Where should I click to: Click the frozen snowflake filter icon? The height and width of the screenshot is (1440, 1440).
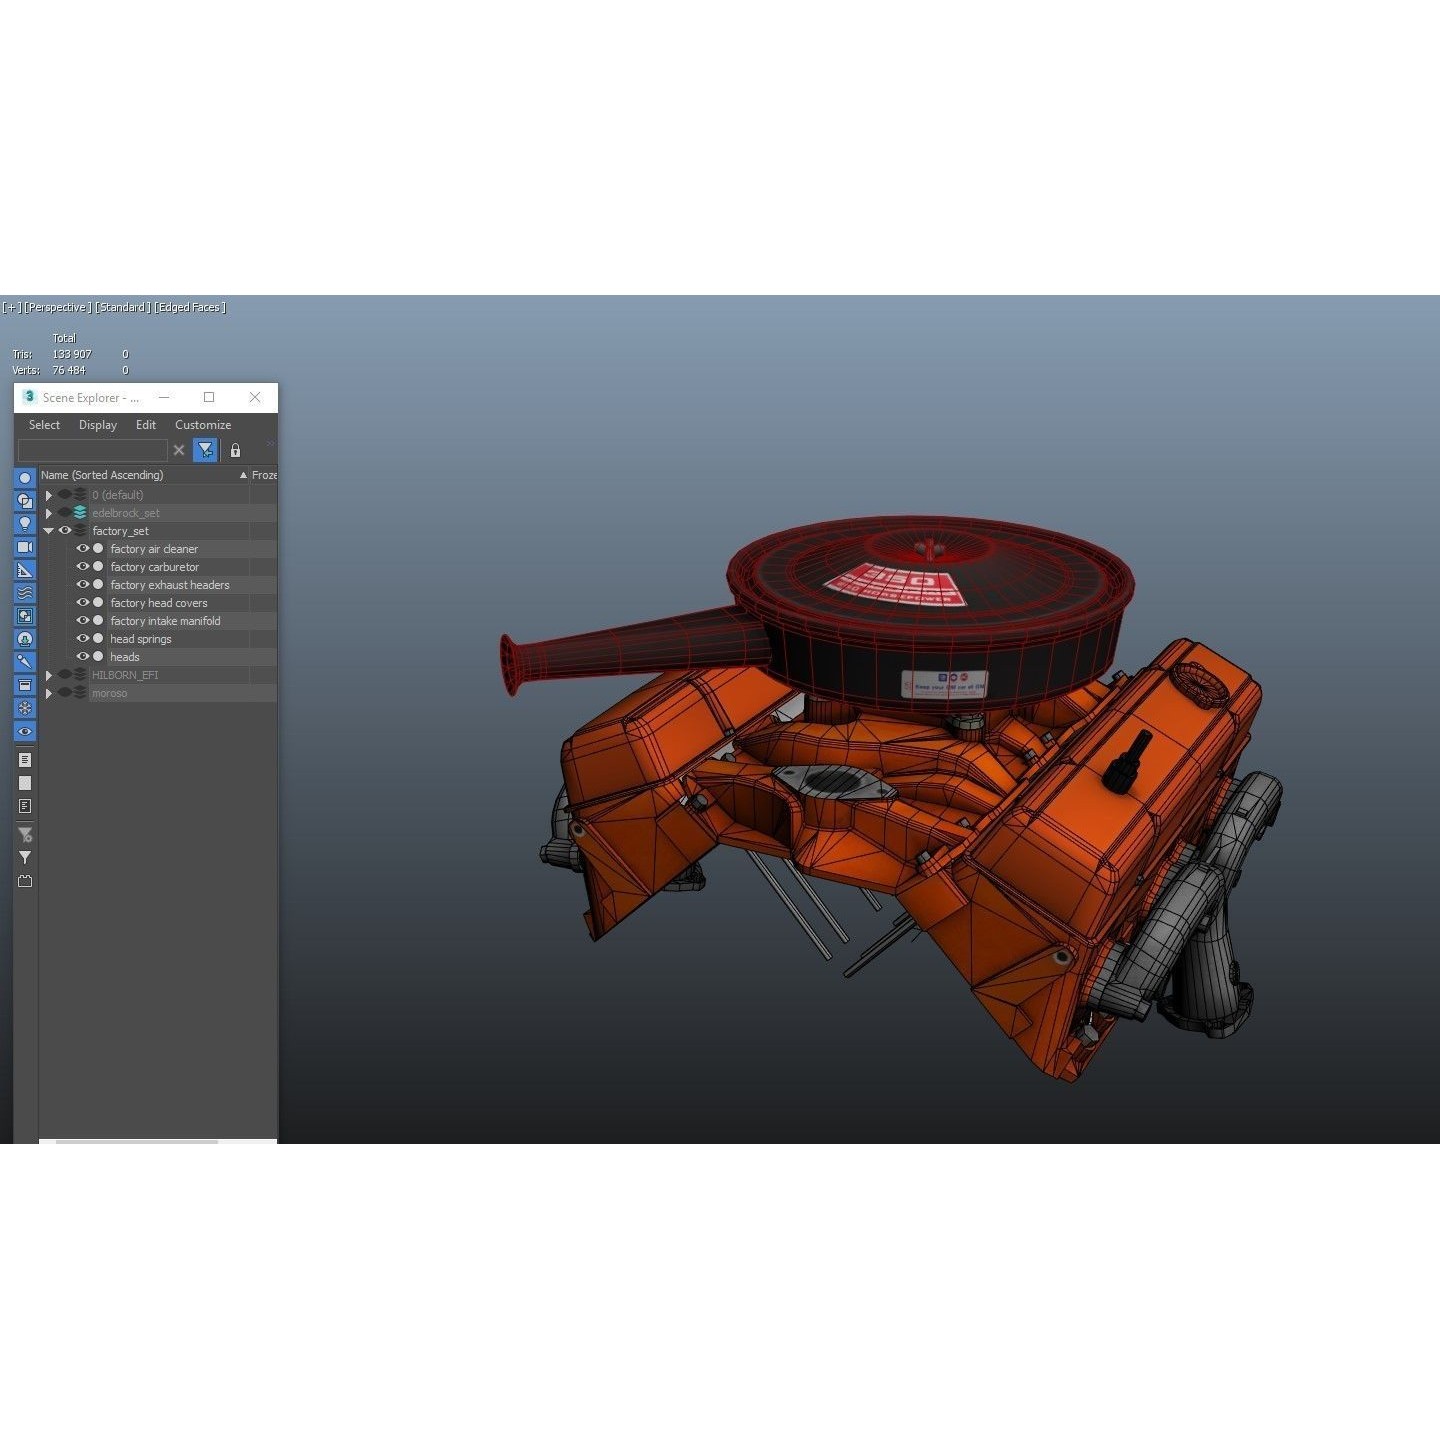pyautogui.click(x=24, y=709)
